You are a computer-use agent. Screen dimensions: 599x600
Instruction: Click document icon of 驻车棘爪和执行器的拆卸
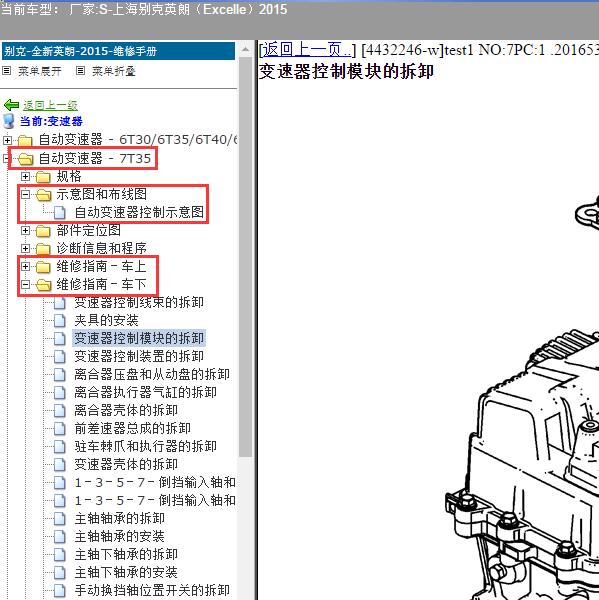tap(60, 446)
